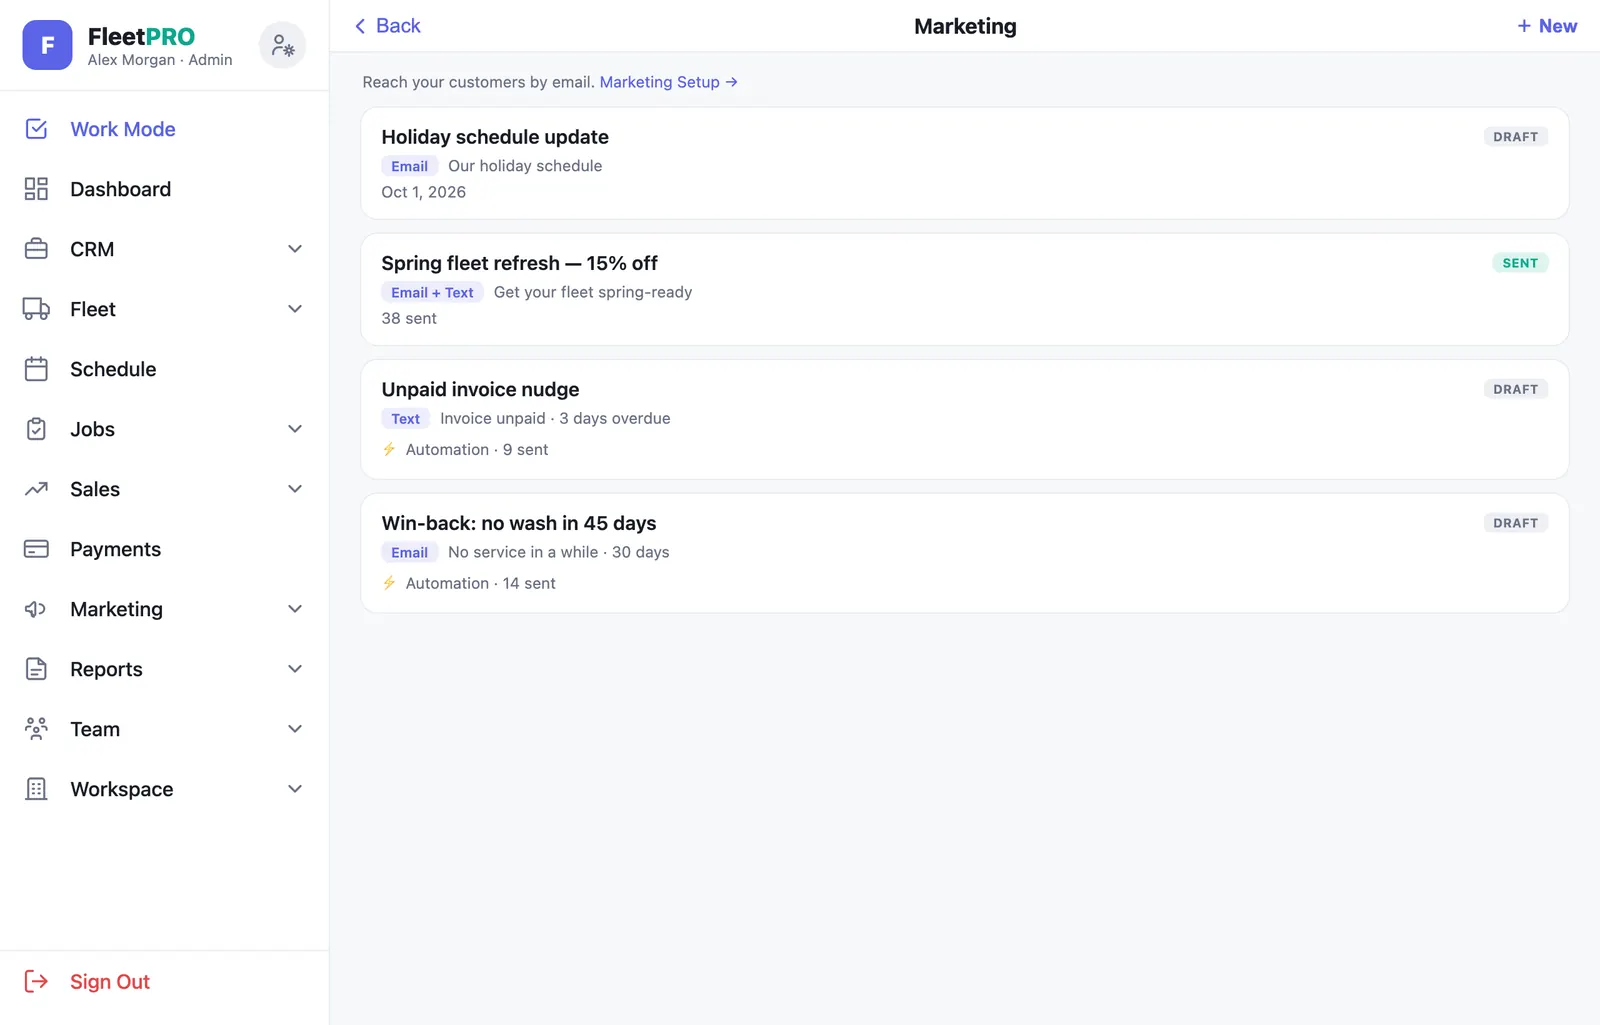
Task: Click the SENT status badge
Action: (1520, 263)
